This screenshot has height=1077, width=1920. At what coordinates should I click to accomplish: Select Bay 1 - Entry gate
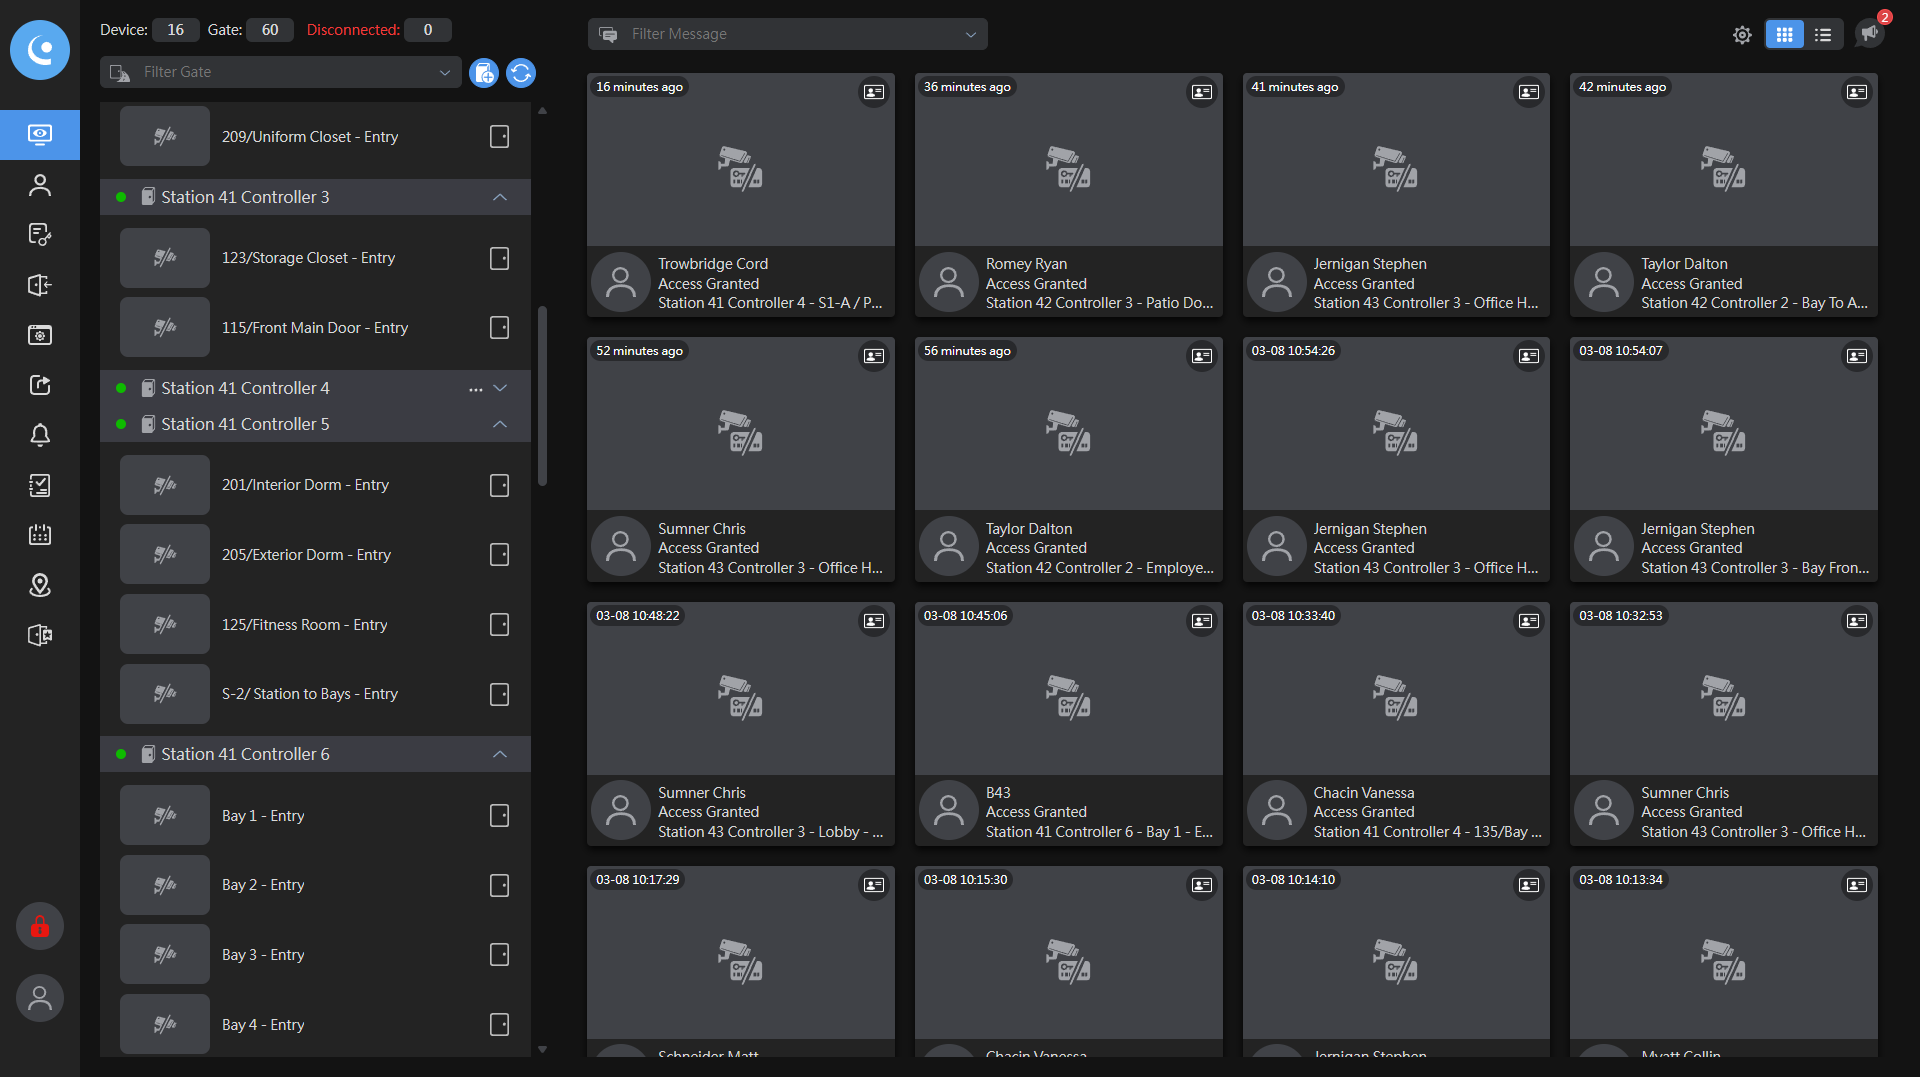click(x=263, y=816)
